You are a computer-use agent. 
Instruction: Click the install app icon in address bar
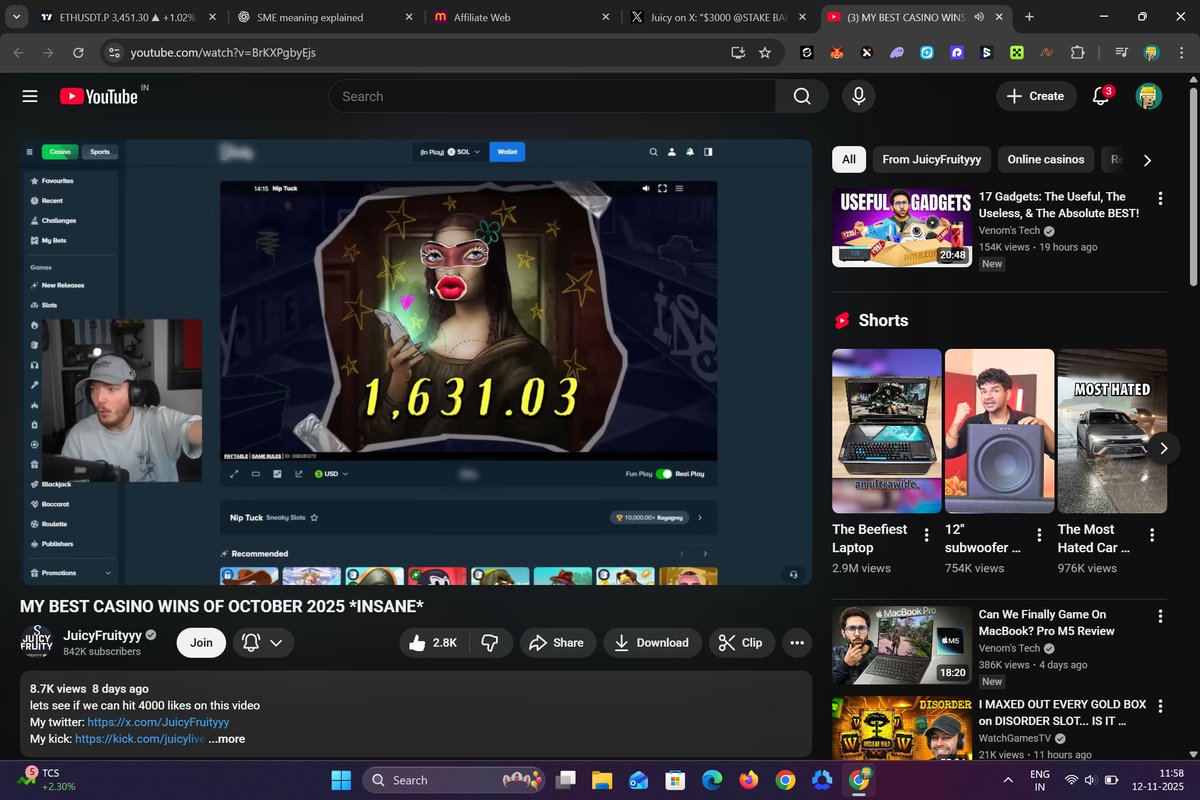738,52
